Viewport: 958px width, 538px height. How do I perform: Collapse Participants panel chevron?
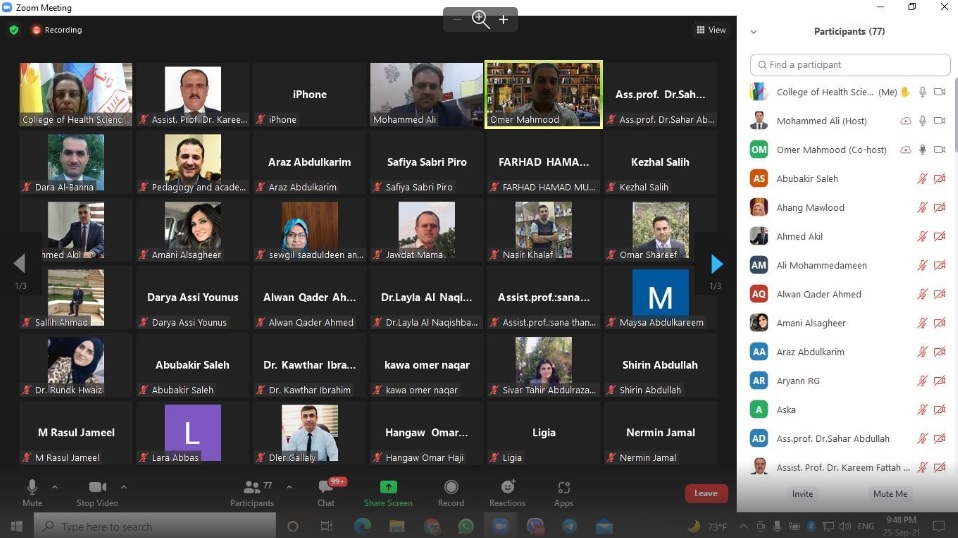(x=753, y=32)
